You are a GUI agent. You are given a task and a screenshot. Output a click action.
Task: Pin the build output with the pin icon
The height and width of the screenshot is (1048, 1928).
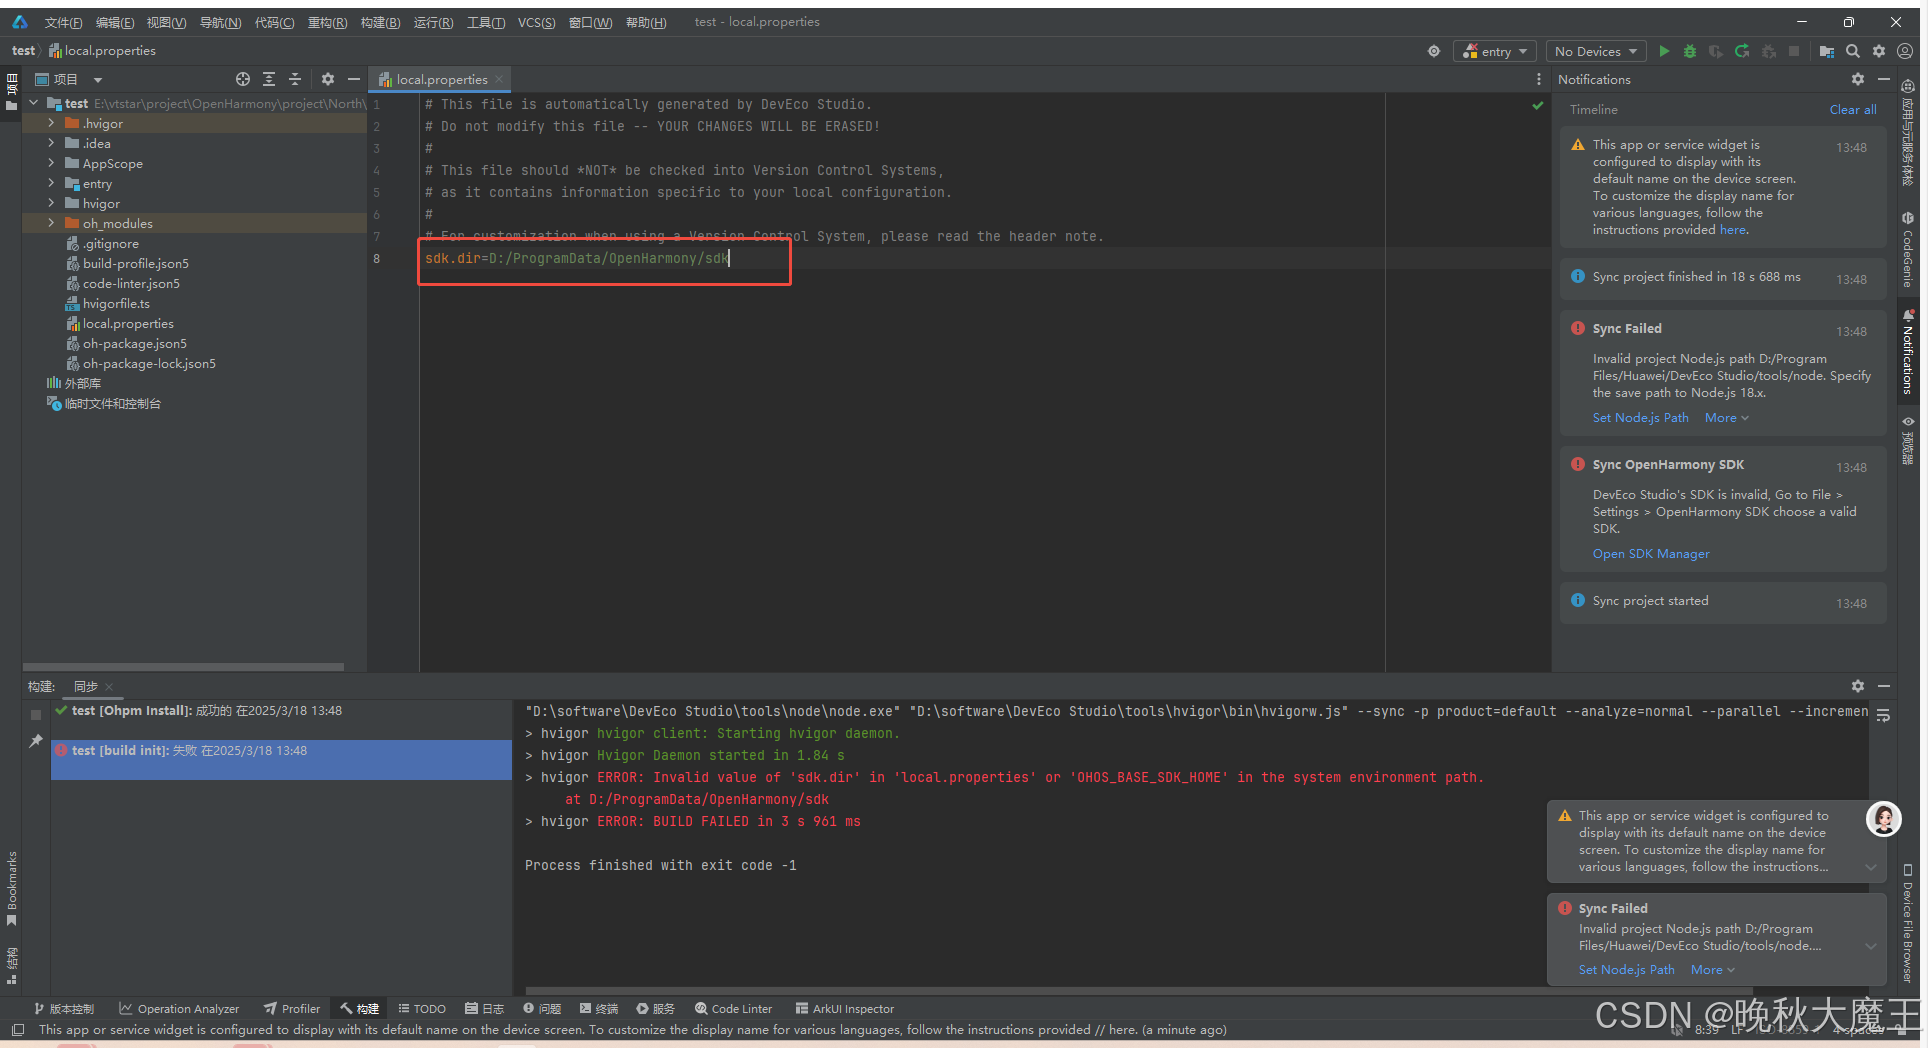36,741
